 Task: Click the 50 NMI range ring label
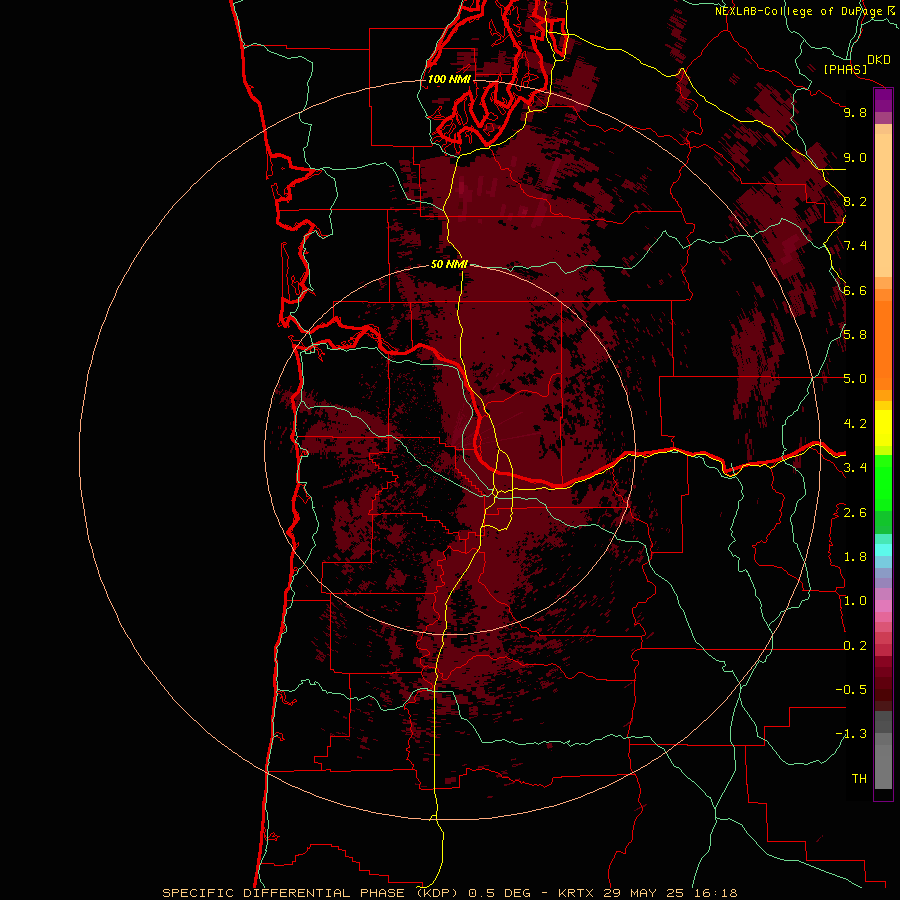[x=449, y=264]
